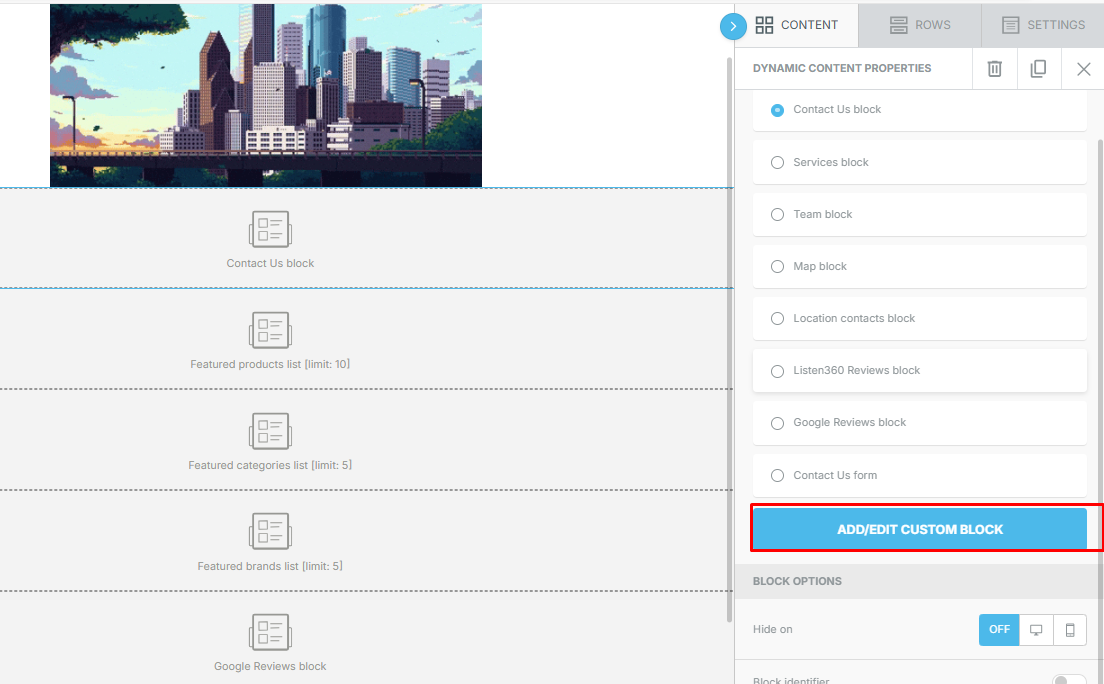Toggle the Block identifier switch
This screenshot has width=1104, height=684.
coord(1068,680)
